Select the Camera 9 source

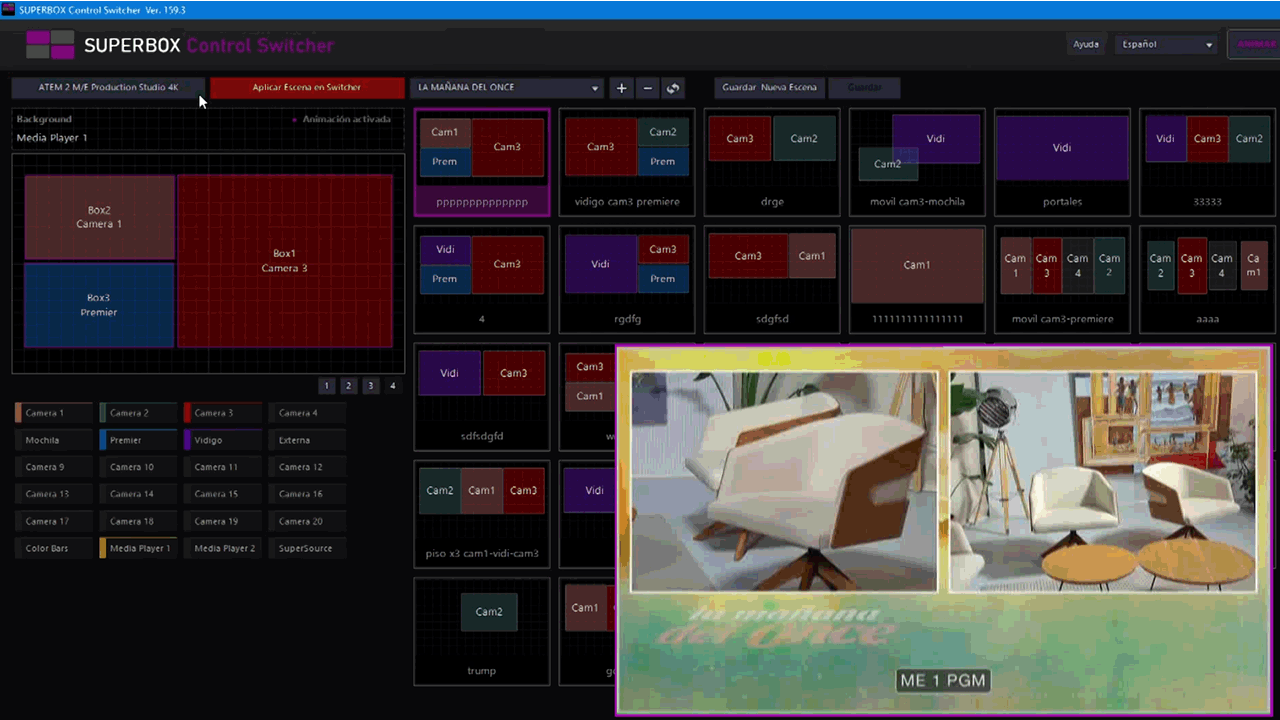point(54,467)
